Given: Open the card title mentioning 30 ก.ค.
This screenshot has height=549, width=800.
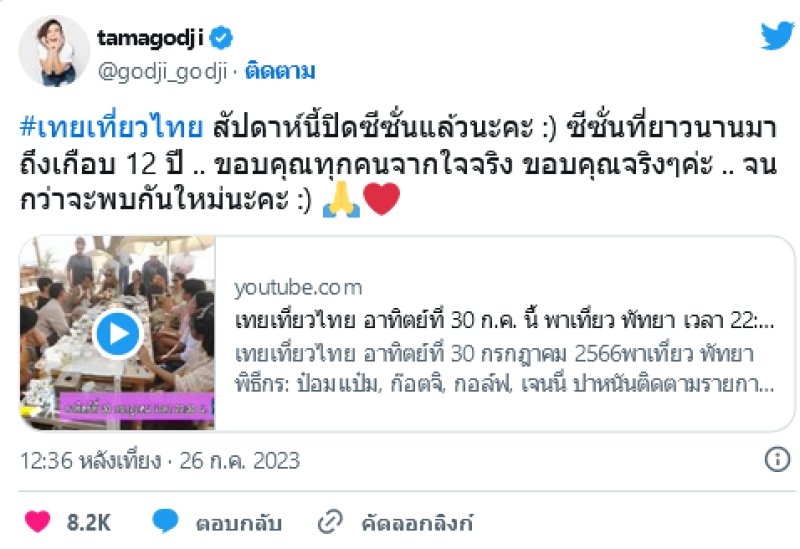Looking at the screenshot, I should 504,320.
